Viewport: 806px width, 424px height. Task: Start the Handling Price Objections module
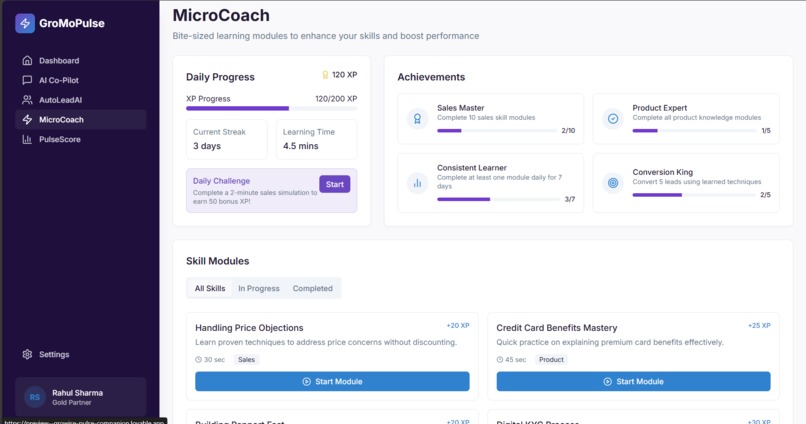click(x=332, y=381)
